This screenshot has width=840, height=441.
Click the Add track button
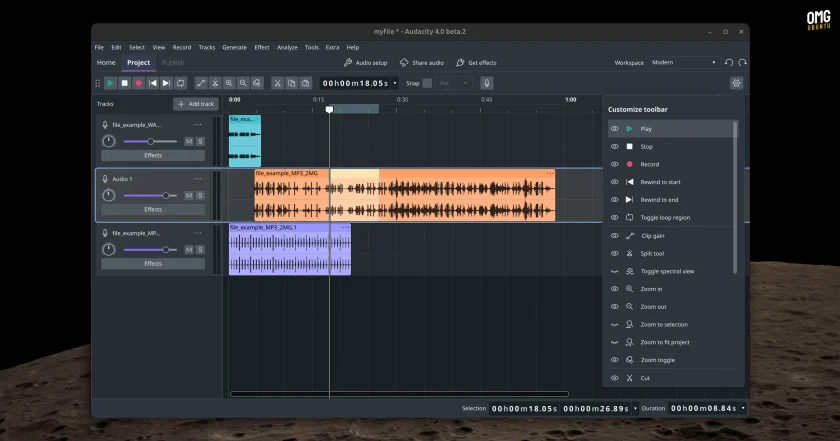196,104
